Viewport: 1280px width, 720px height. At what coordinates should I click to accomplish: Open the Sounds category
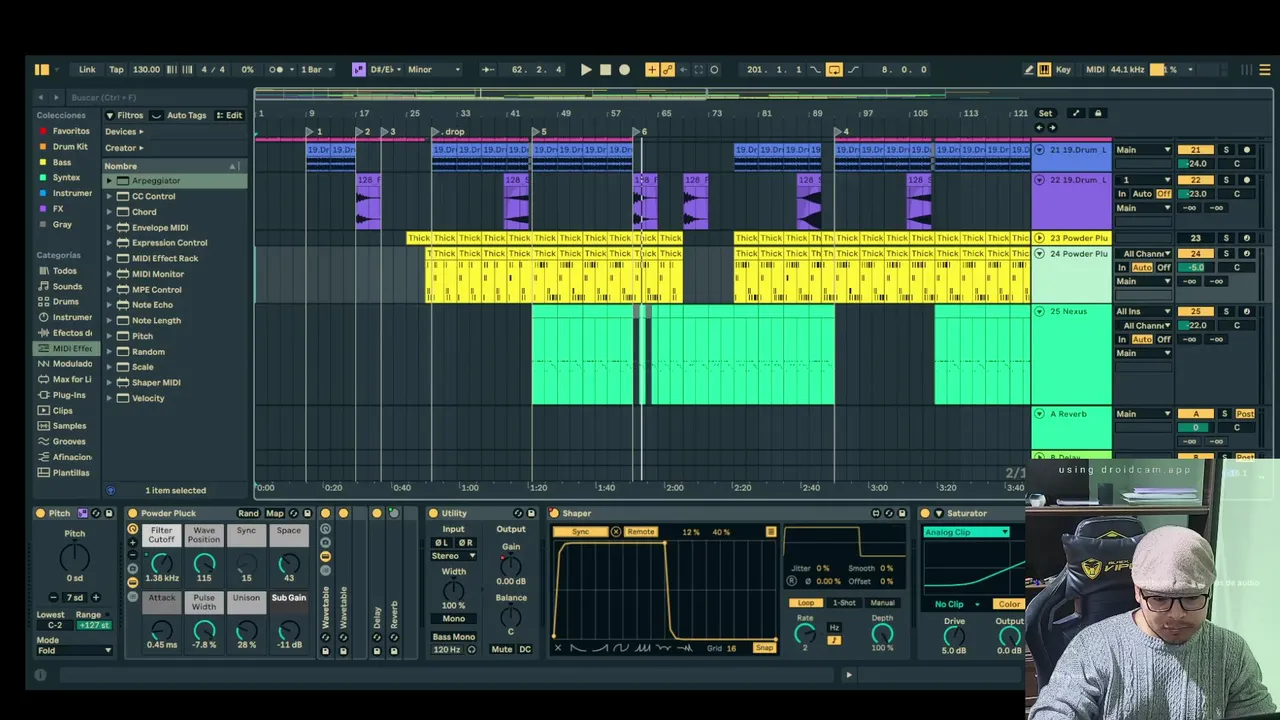coord(67,286)
